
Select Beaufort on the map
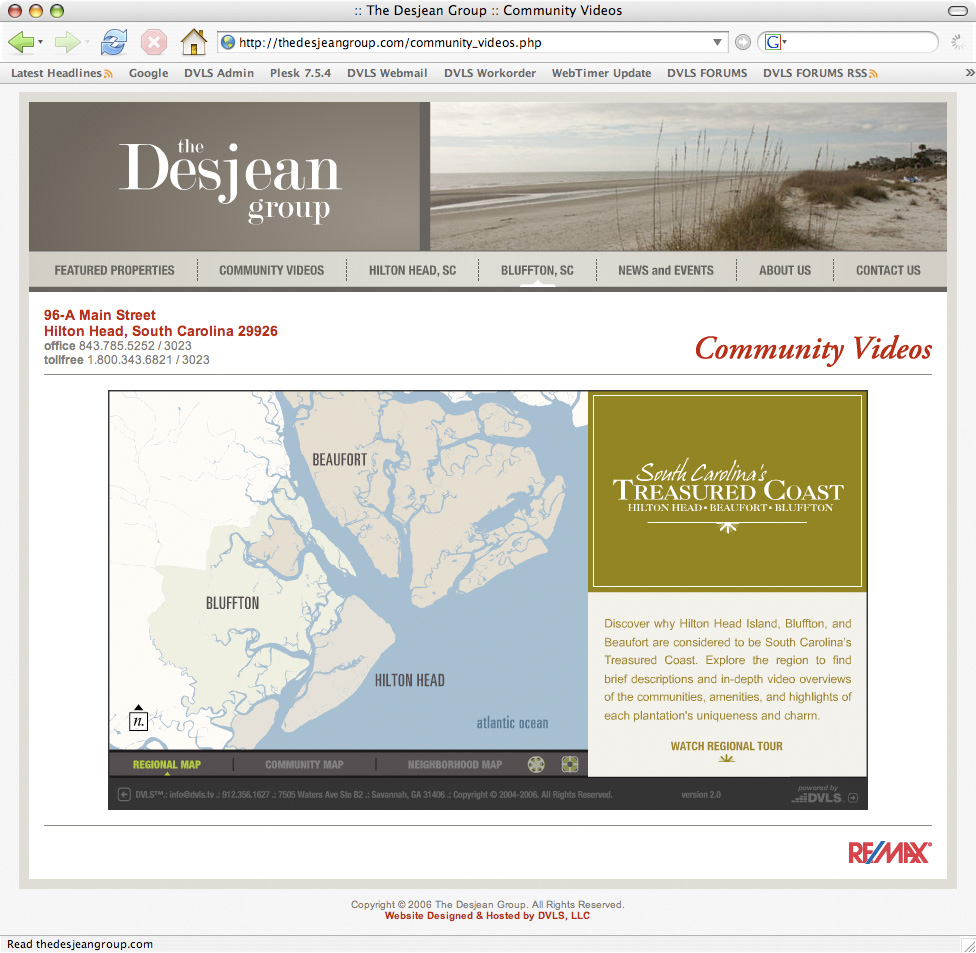tap(339, 460)
